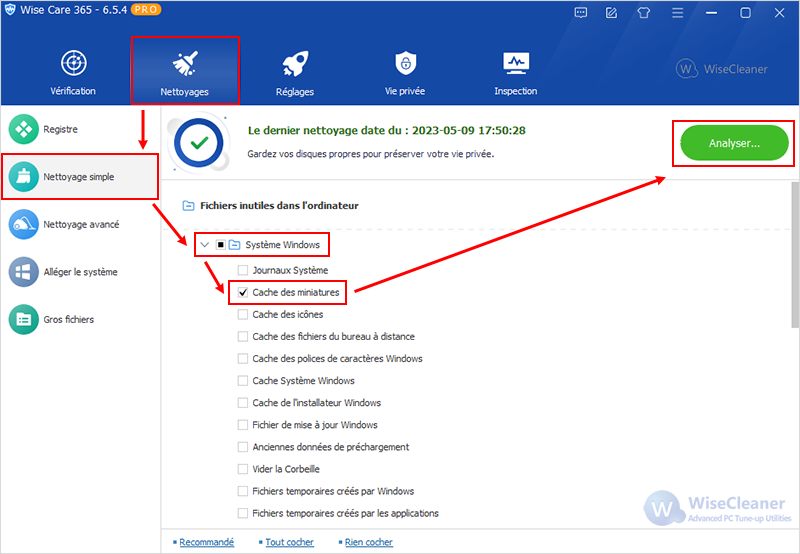Open the Inspection tab
The width and height of the screenshot is (800, 554).
pos(515,71)
